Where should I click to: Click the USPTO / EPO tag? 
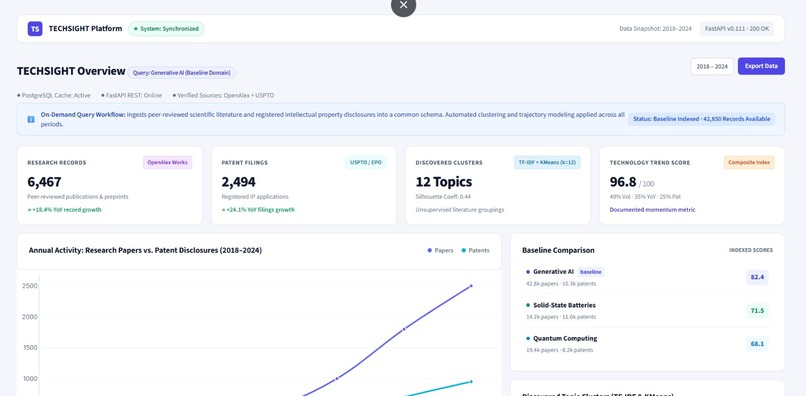coord(366,163)
